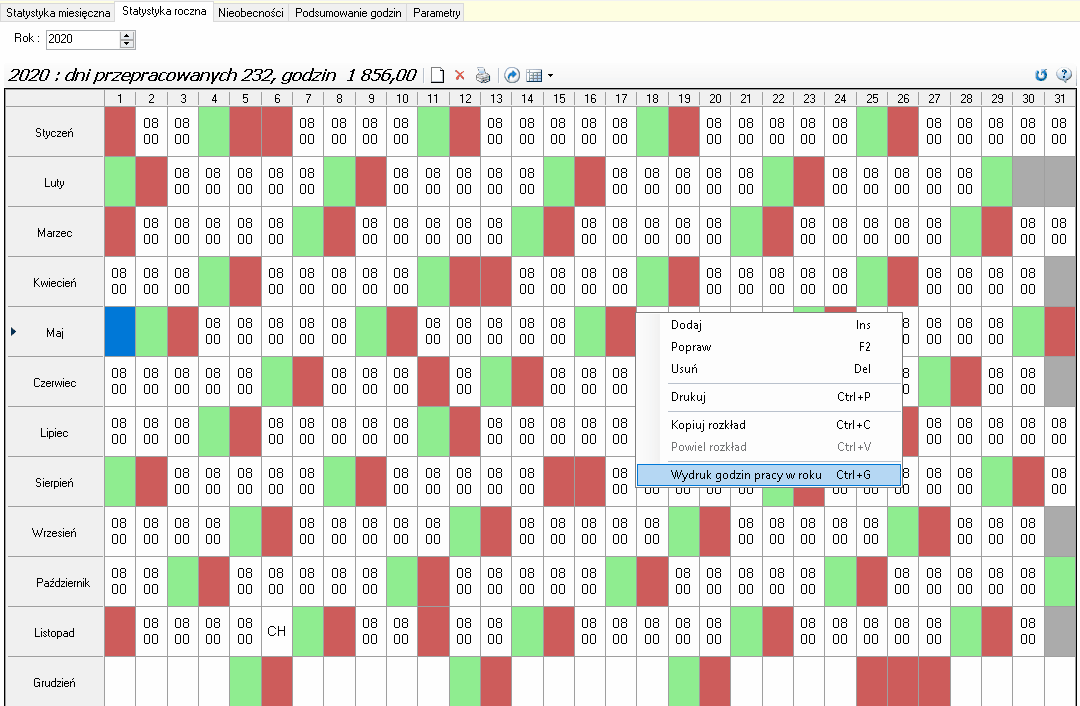Image resolution: width=1080 pixels, height=706 pixels.
Task: Select the green Grudzień day 5 cell
Action: 245,682
